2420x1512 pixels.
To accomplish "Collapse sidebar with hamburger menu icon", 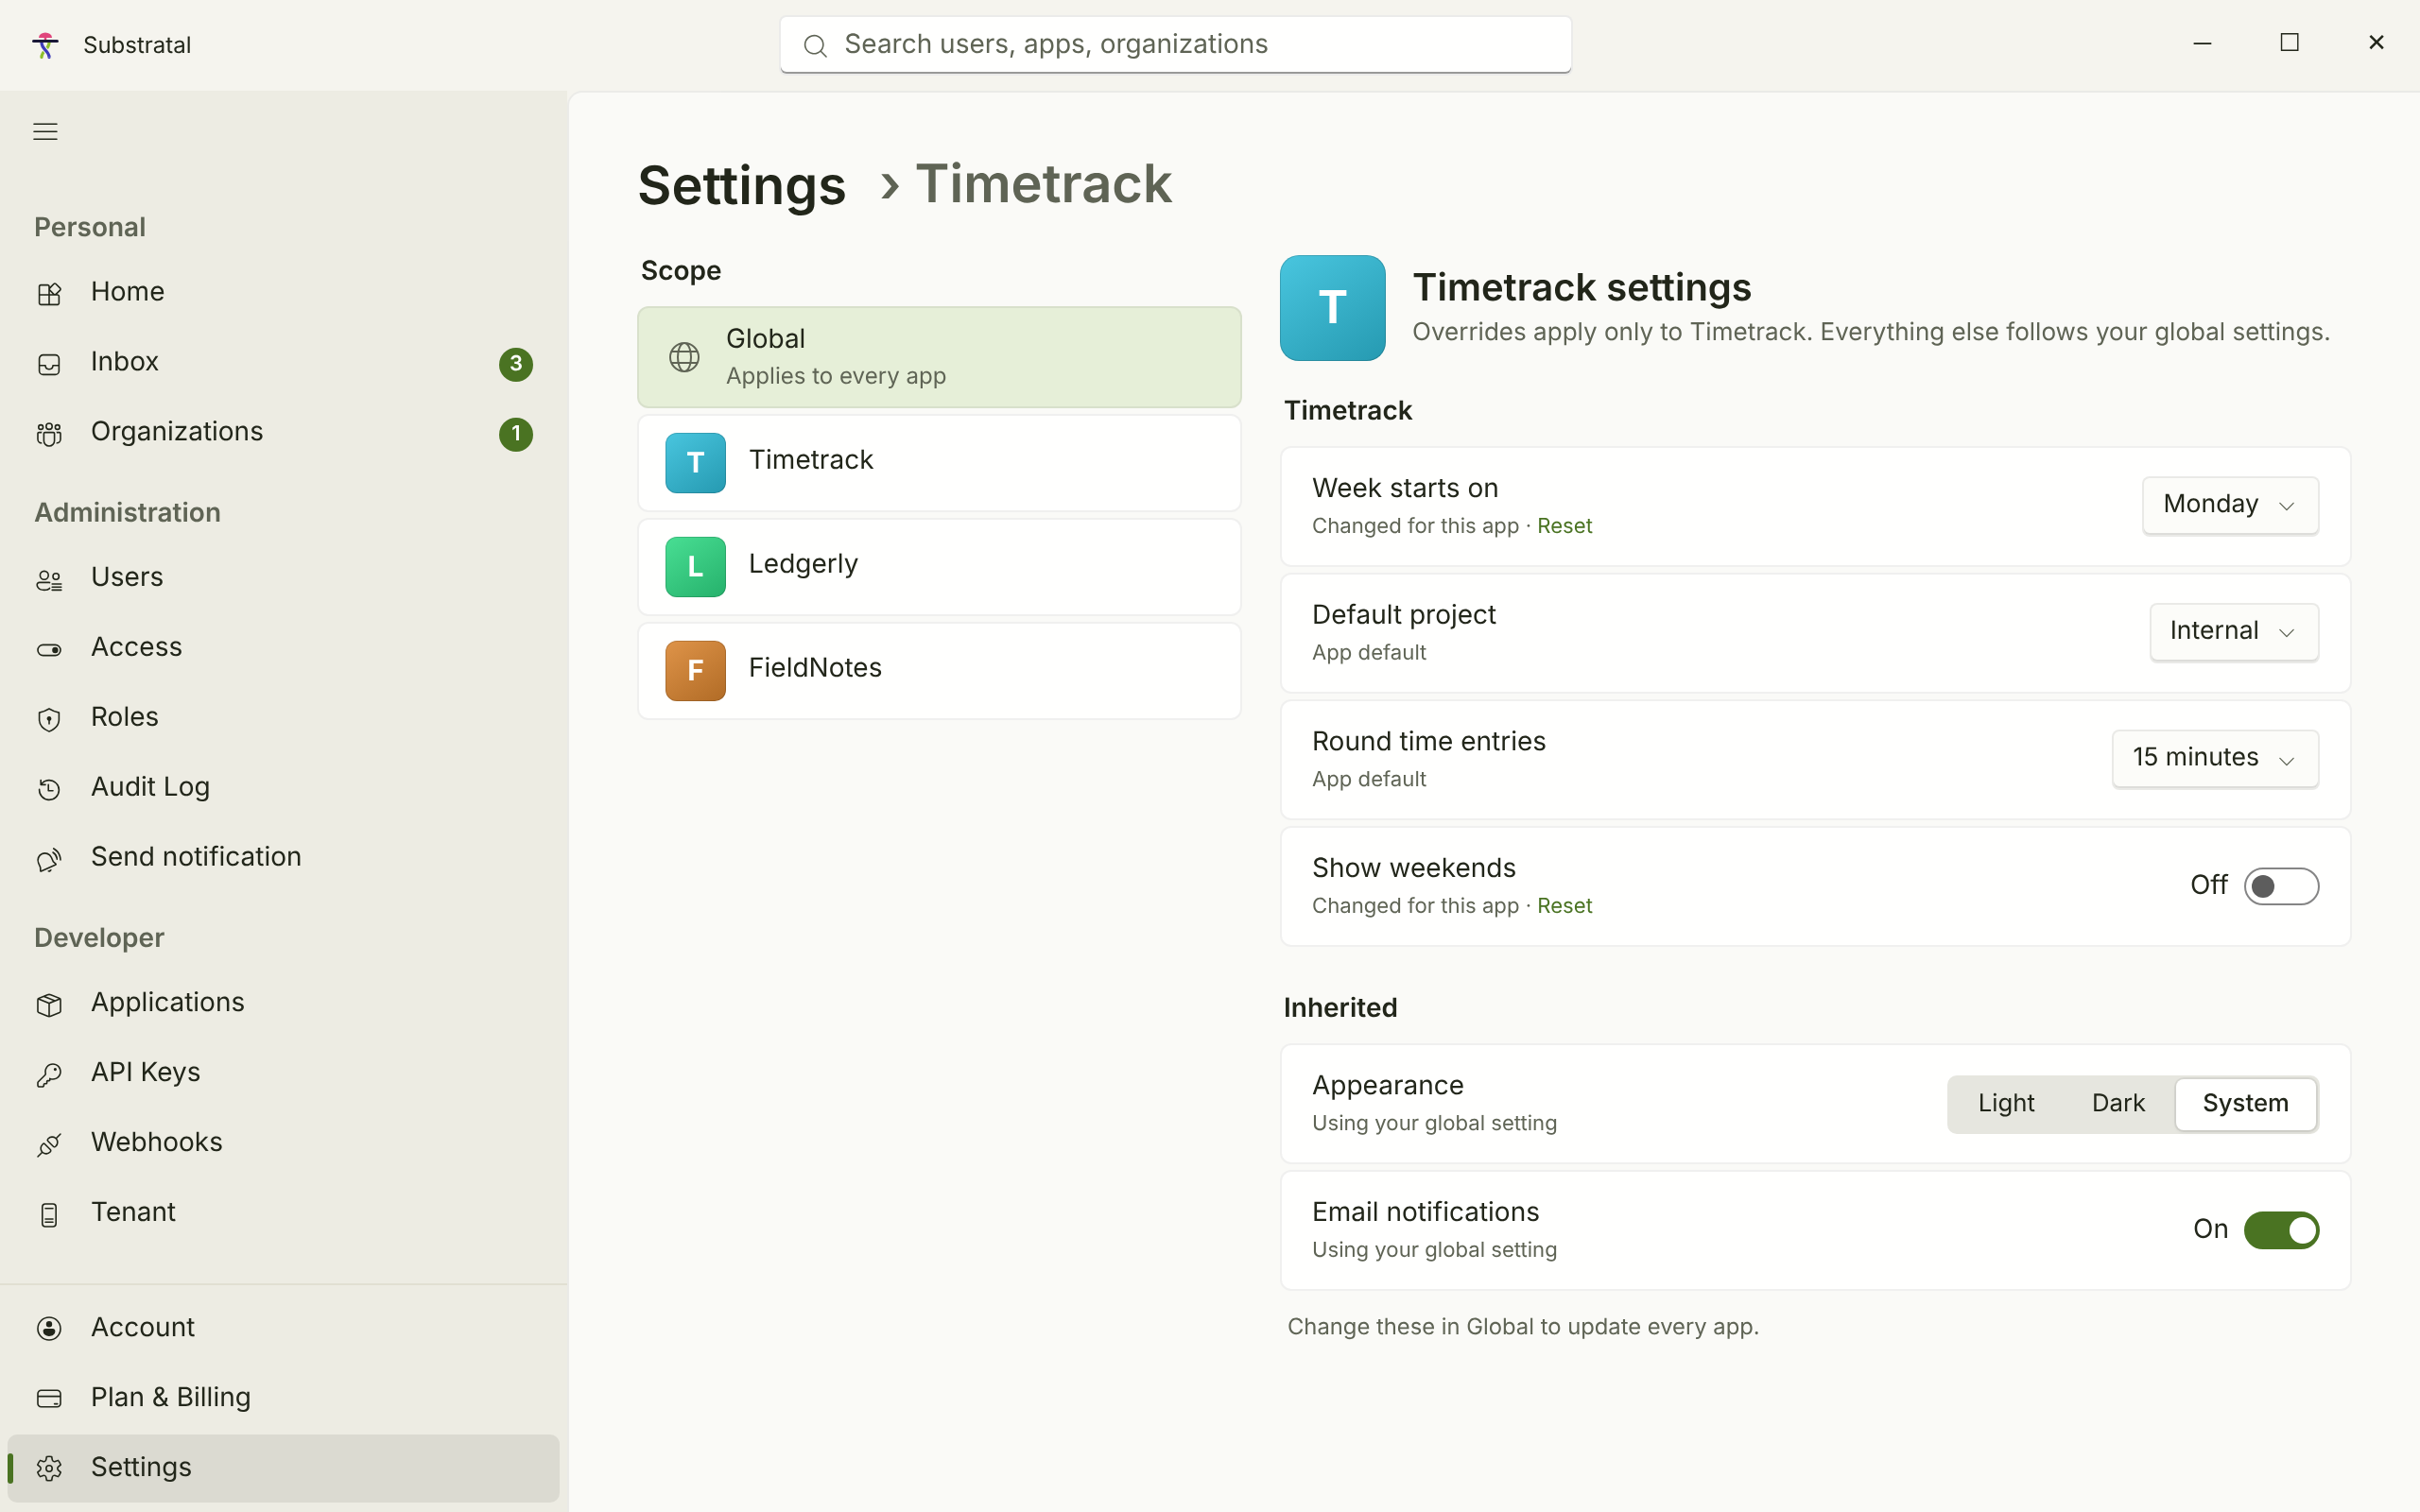I will pos(45,131).
